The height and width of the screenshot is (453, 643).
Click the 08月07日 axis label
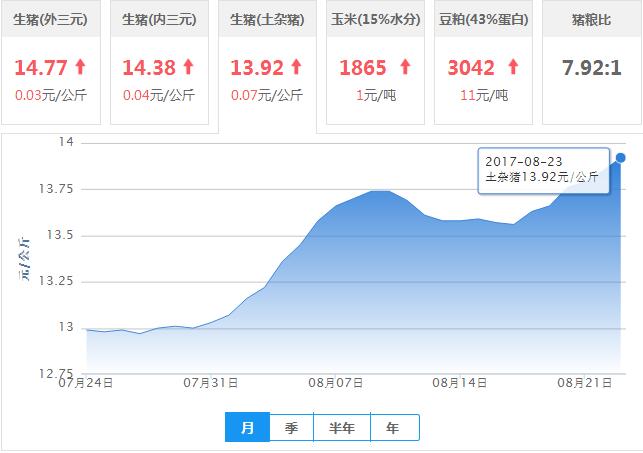tap(335, 383)
